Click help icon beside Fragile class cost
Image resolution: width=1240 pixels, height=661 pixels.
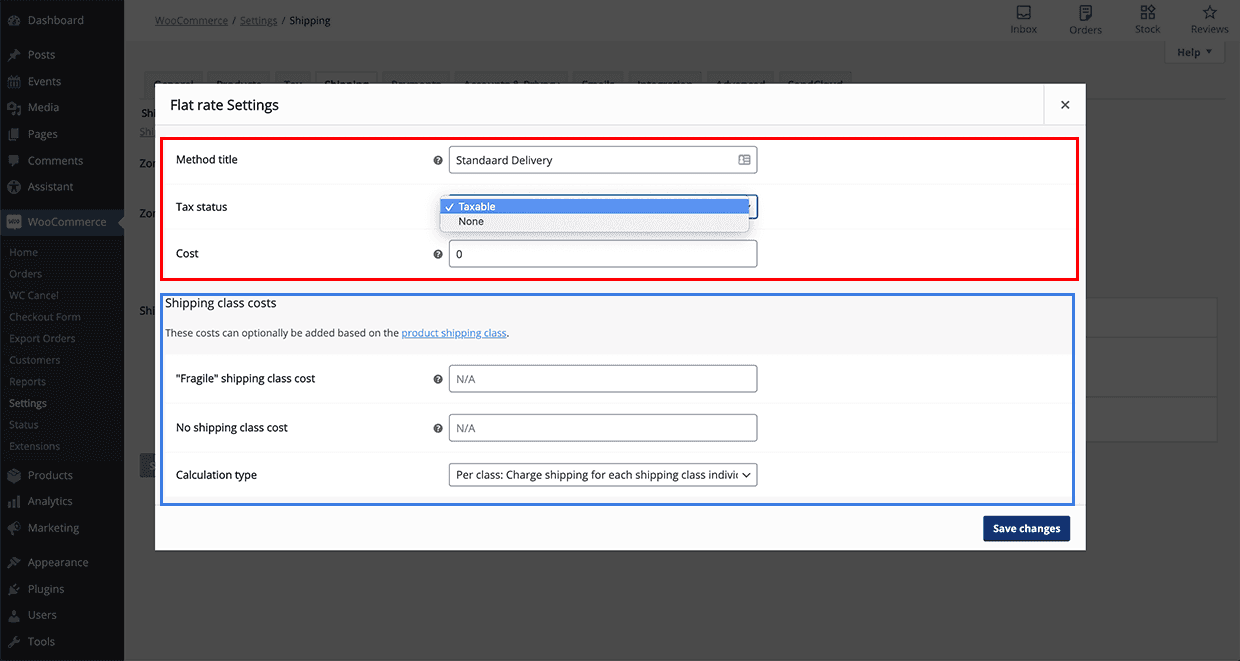(438, 379)
